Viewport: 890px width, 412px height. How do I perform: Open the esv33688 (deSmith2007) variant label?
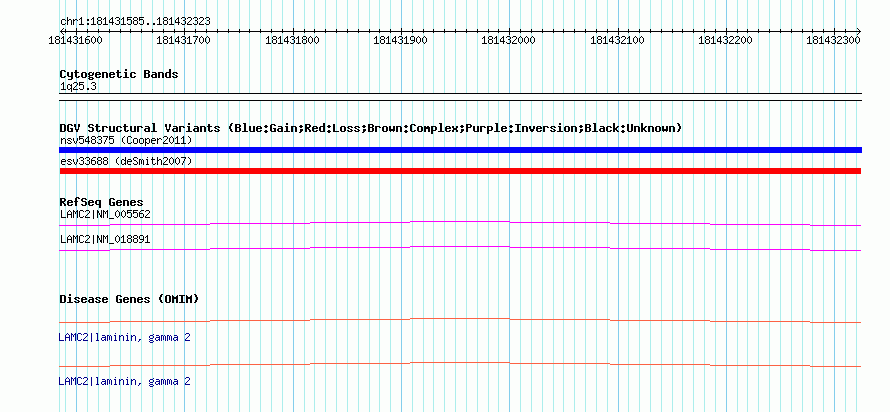coord(126,162)
